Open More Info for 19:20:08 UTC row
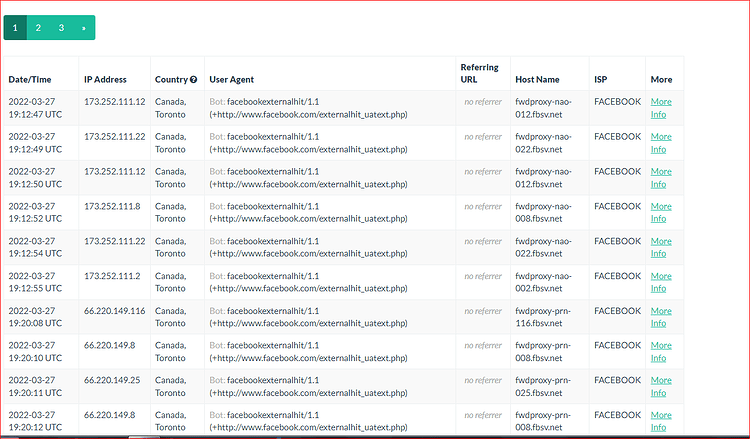The height and width of the screenshot is (439, 750). click(x=661, y=317)
